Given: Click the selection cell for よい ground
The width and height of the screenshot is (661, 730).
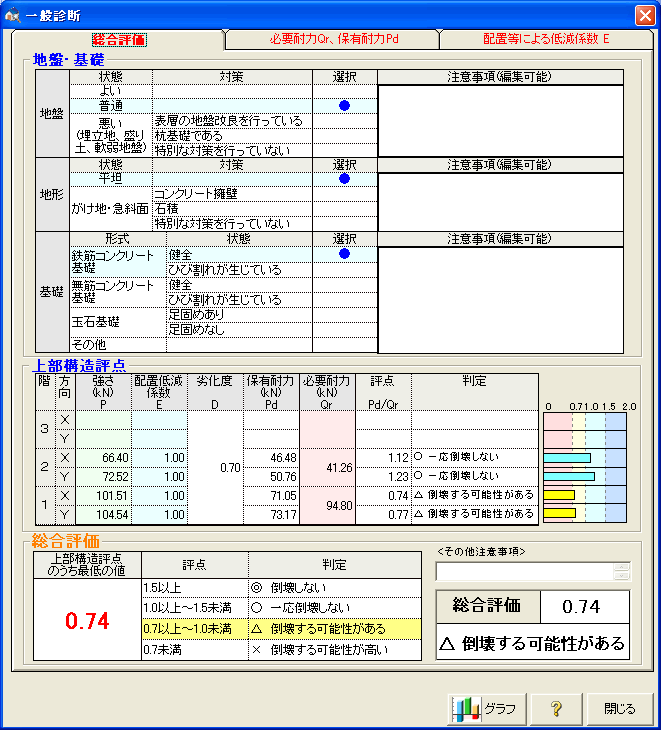Looking at the screenshot, I should 344,91.
